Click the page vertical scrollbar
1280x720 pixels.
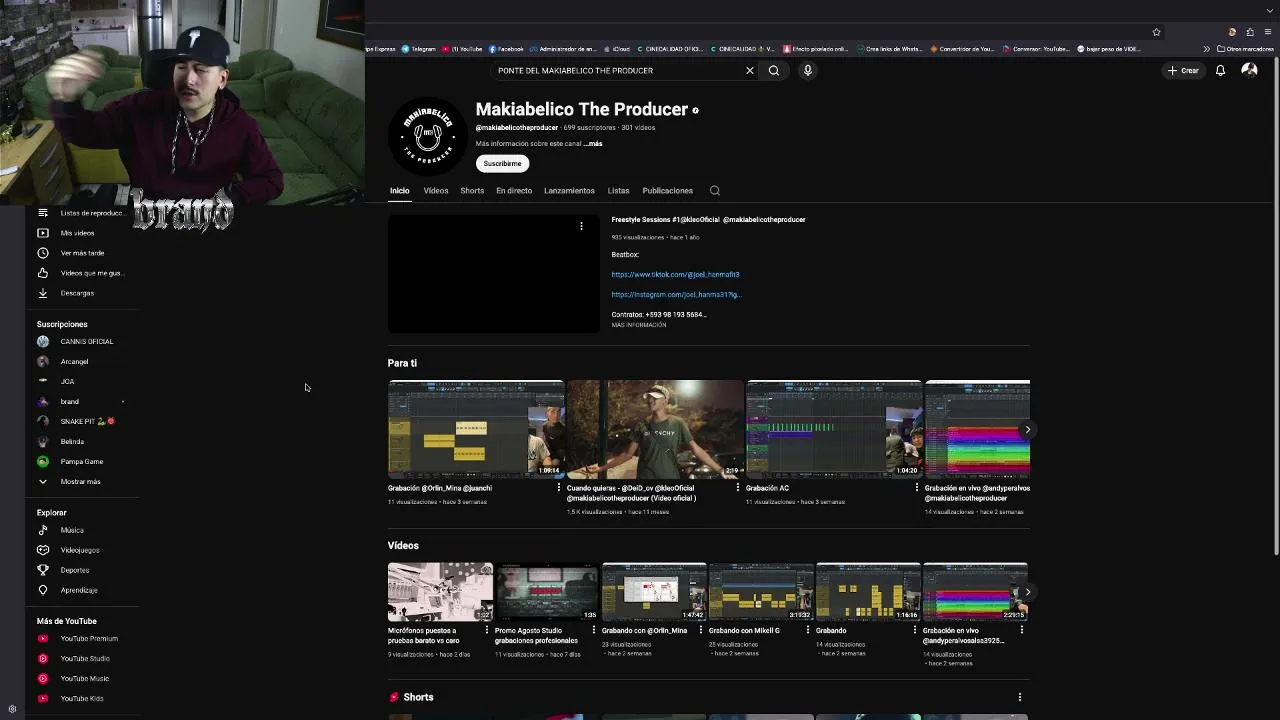[1275, 305]
